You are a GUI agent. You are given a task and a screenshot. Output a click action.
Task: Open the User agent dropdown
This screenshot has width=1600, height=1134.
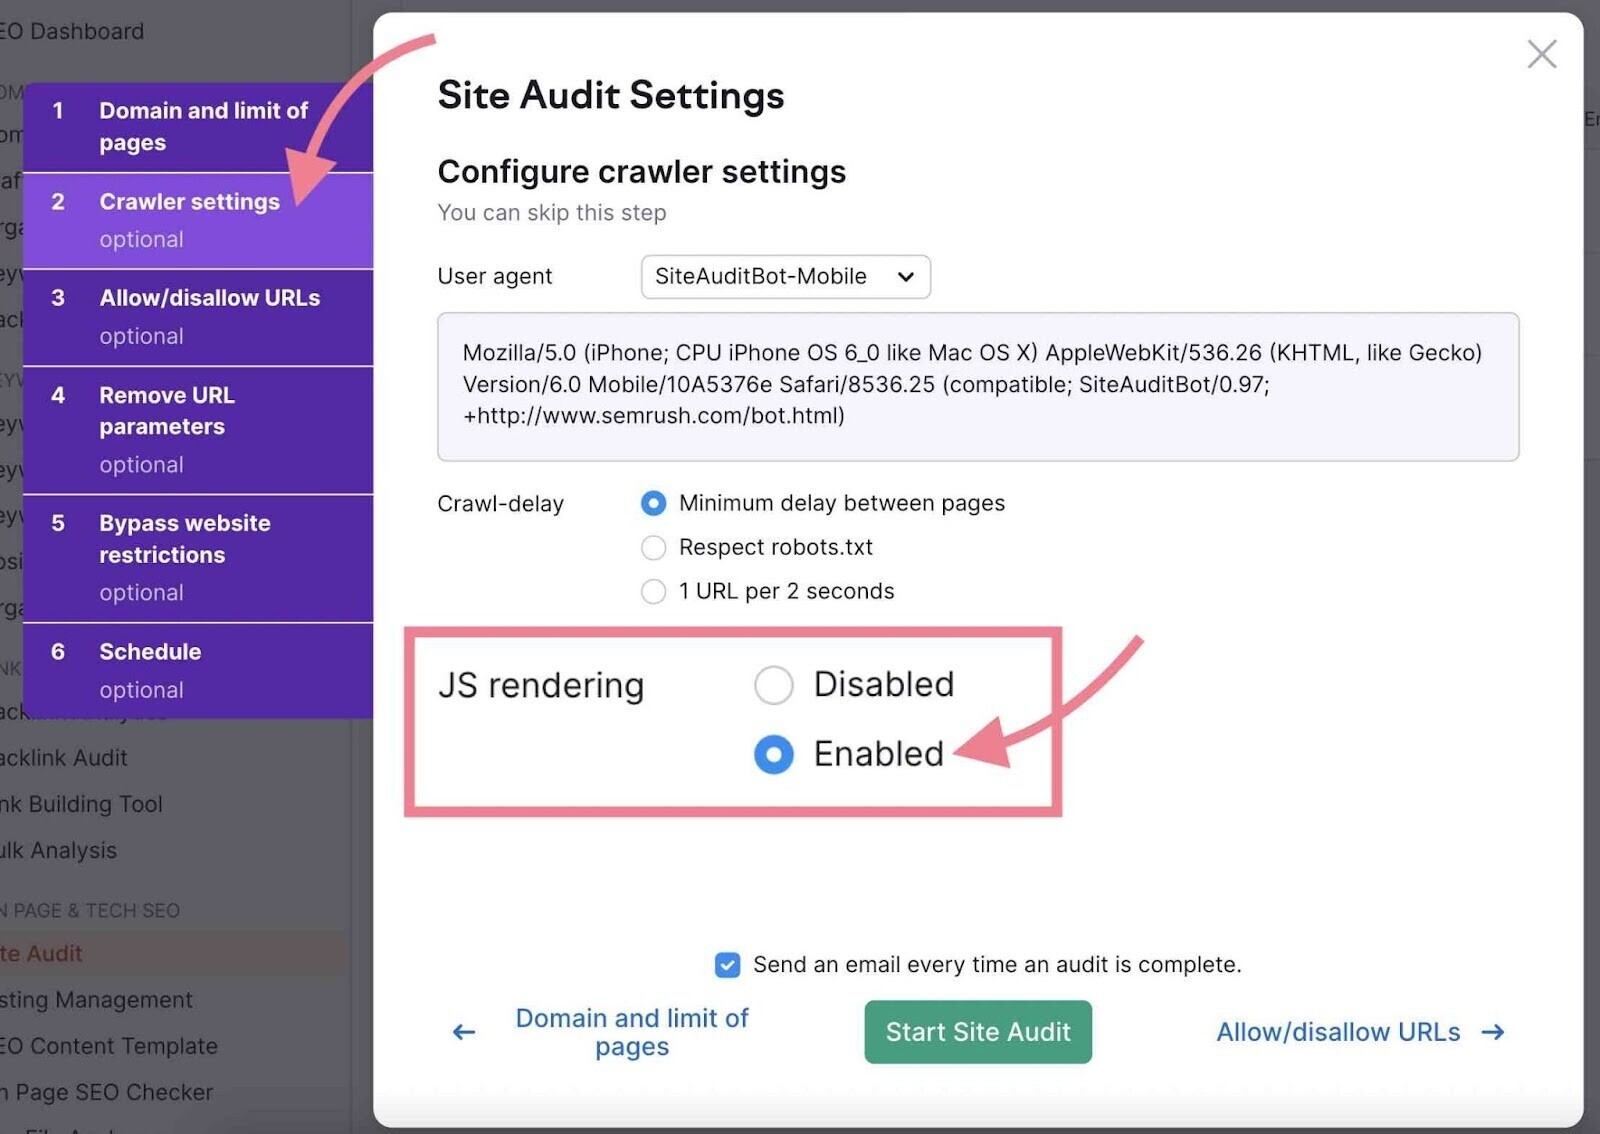785,277
